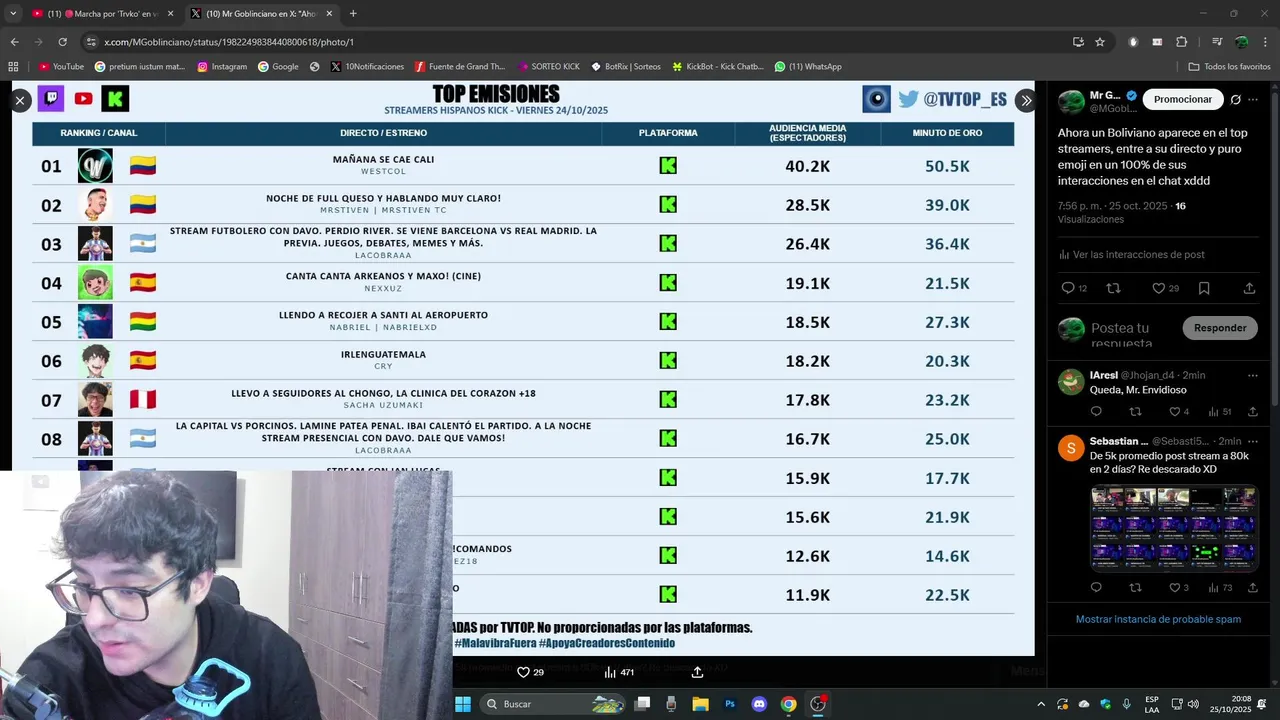This screenshot has height=720, width=1280.
Task: Open the hand-shaped extension icon
Action: [x=1133, y=42]
